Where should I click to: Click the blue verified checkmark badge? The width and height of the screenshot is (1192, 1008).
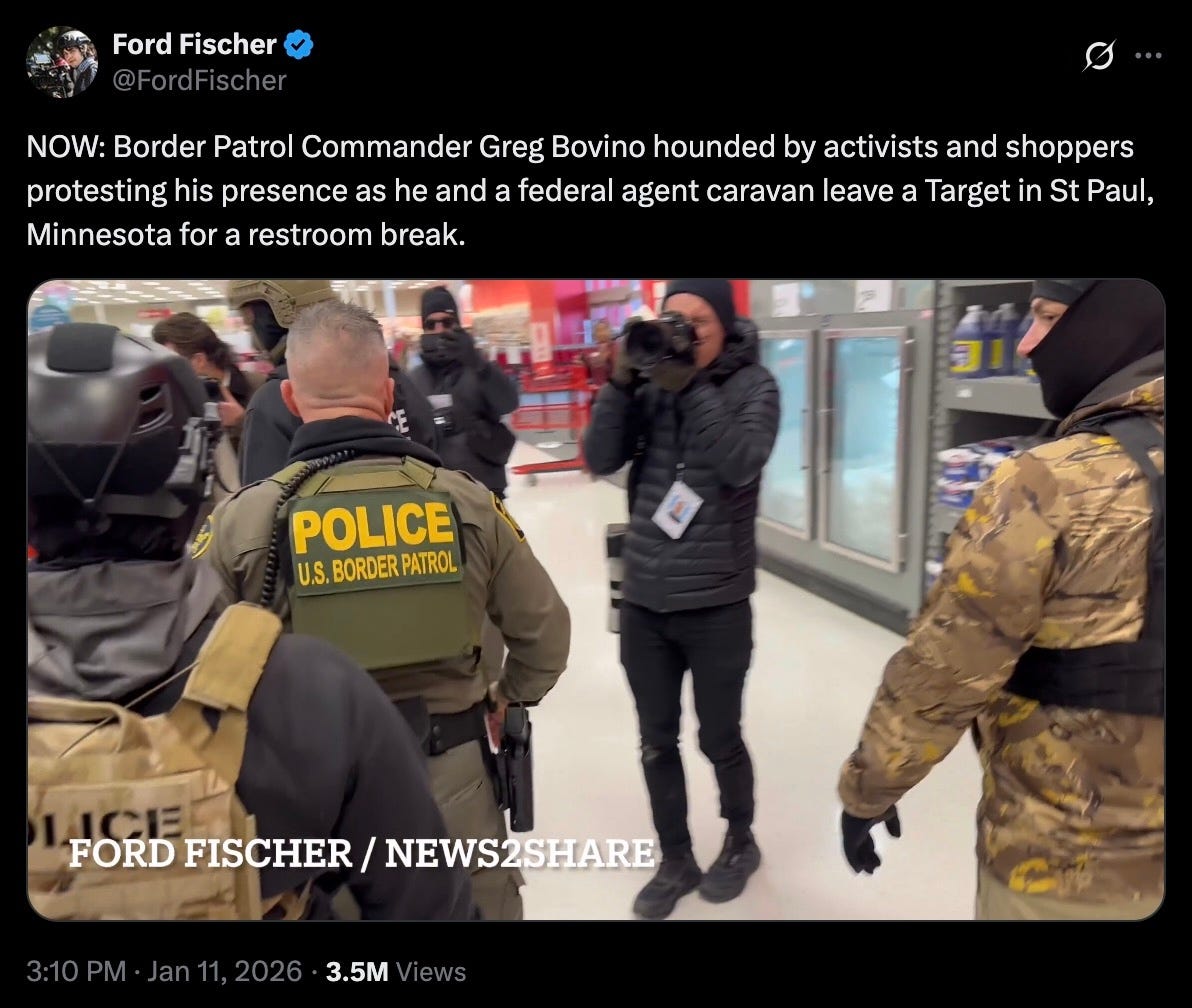[299, 45]
